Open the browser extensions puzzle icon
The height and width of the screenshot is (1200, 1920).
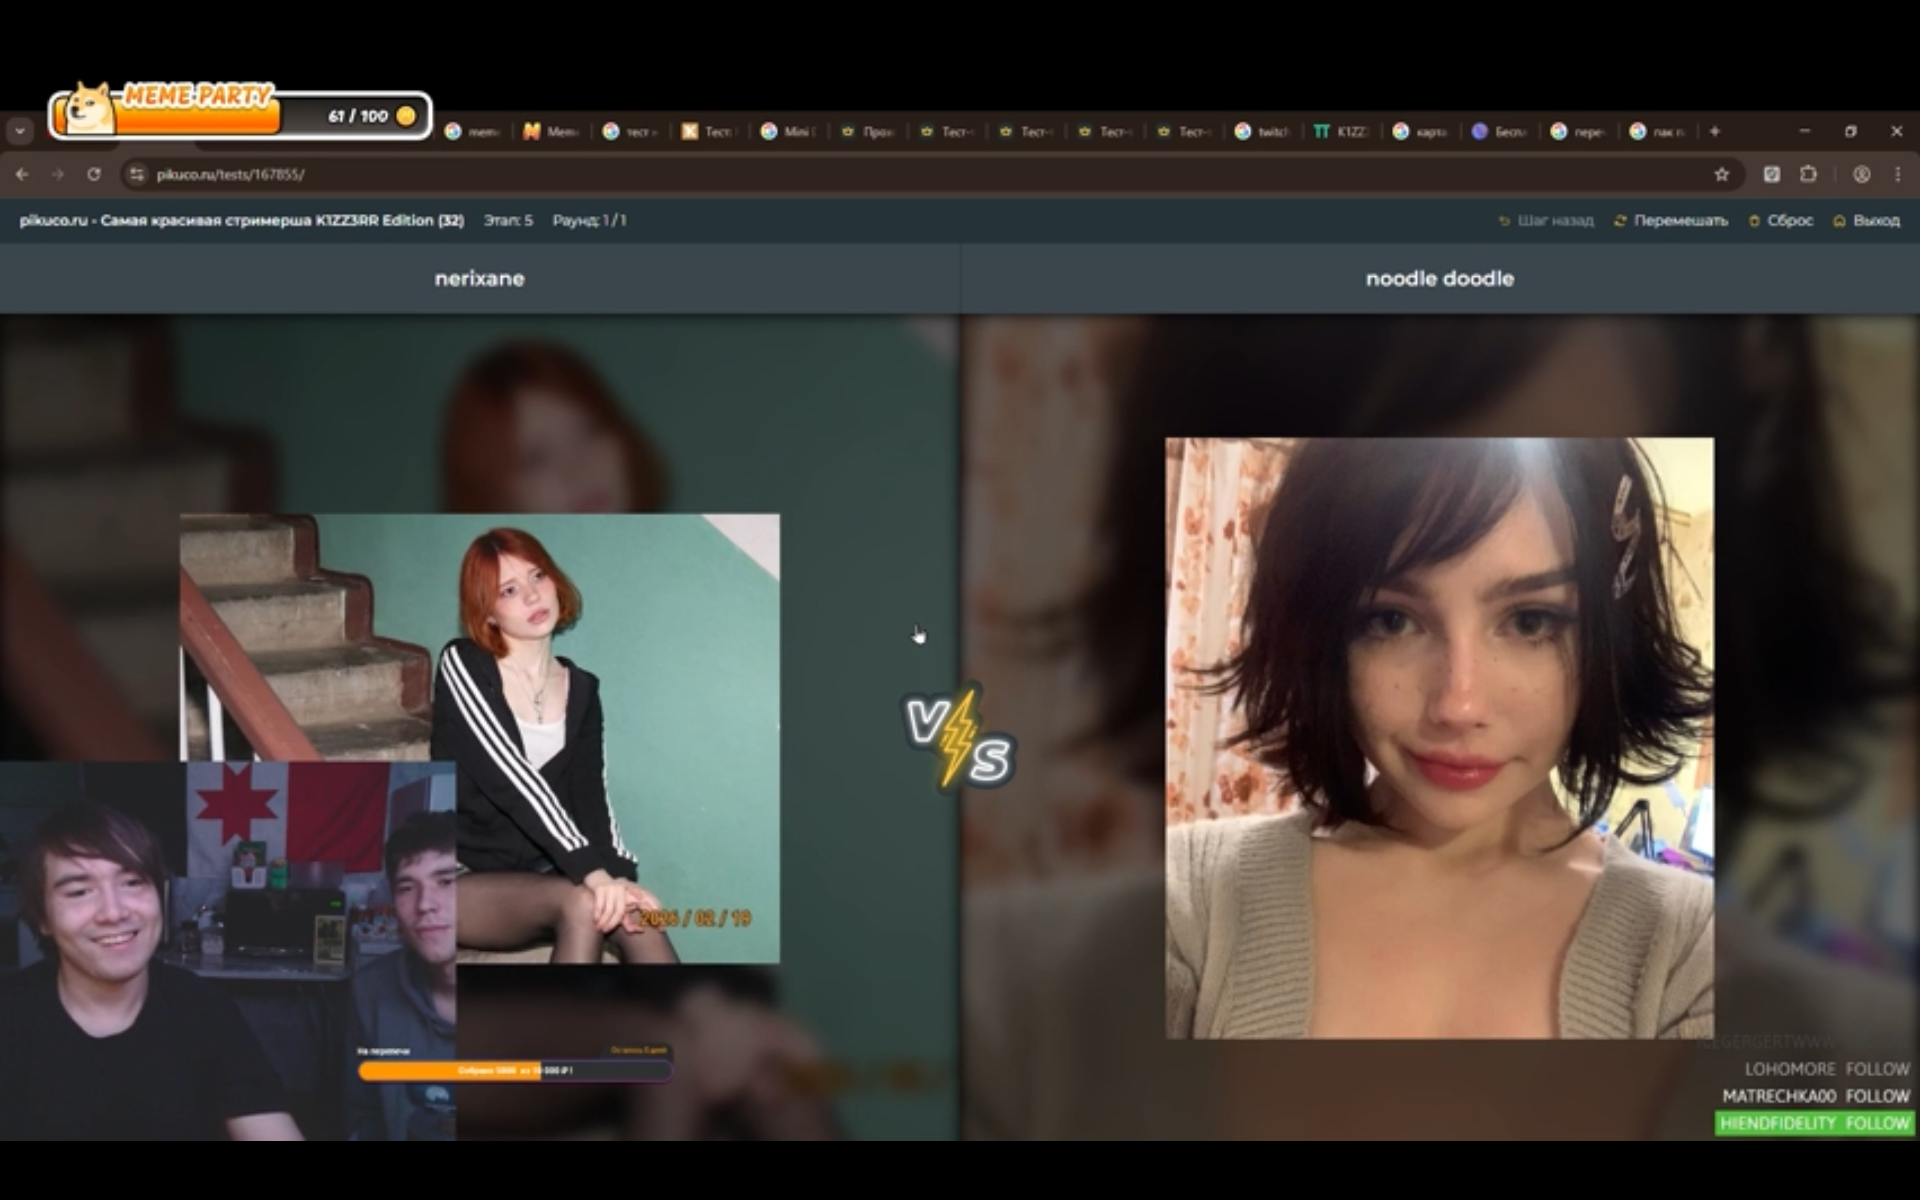[x=1808, y=174]
